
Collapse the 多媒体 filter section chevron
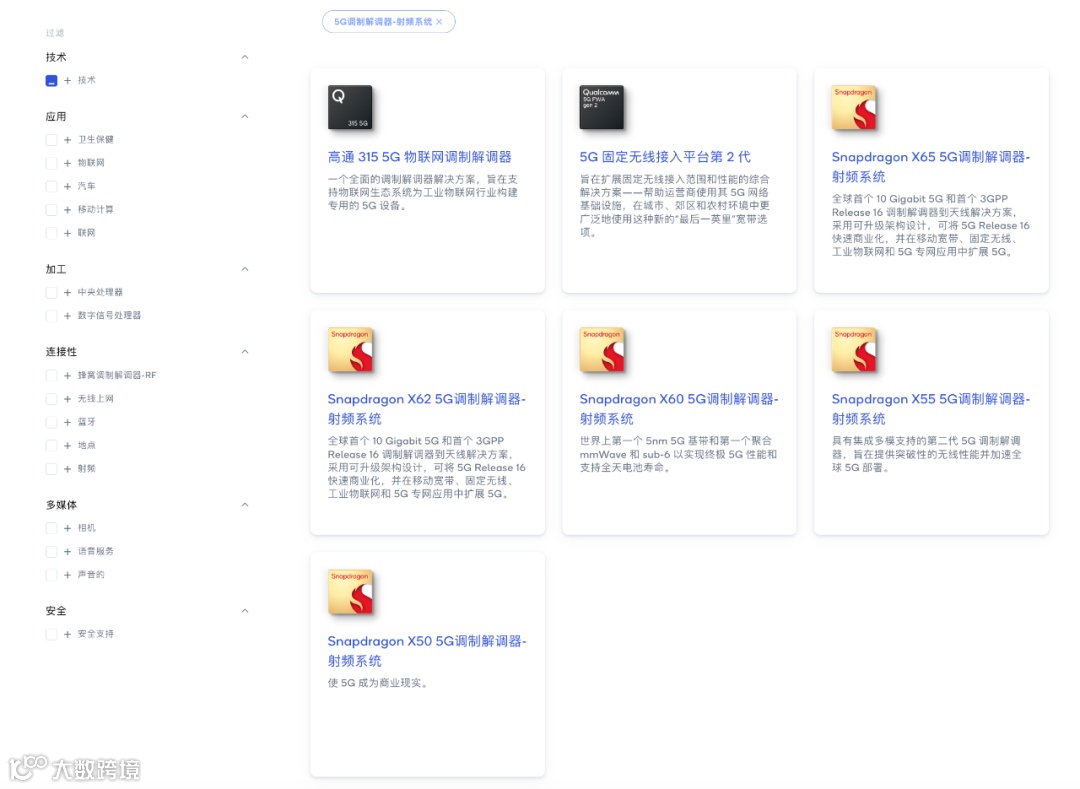[245, 505]
